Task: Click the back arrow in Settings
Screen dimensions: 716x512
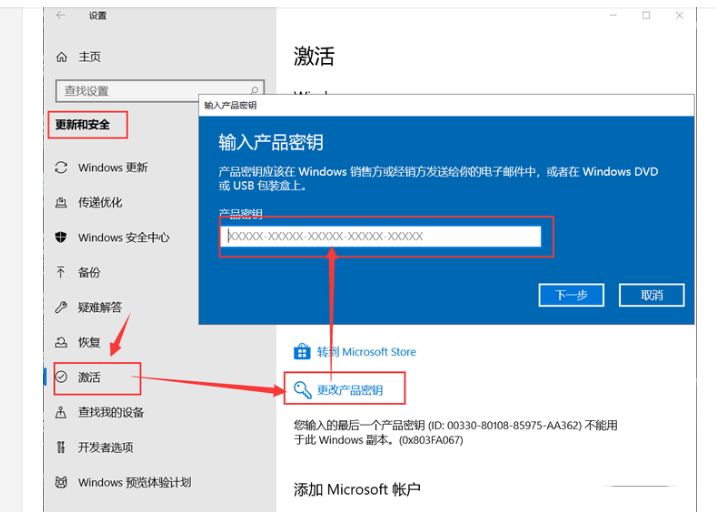Action: (x=61, y=16)
